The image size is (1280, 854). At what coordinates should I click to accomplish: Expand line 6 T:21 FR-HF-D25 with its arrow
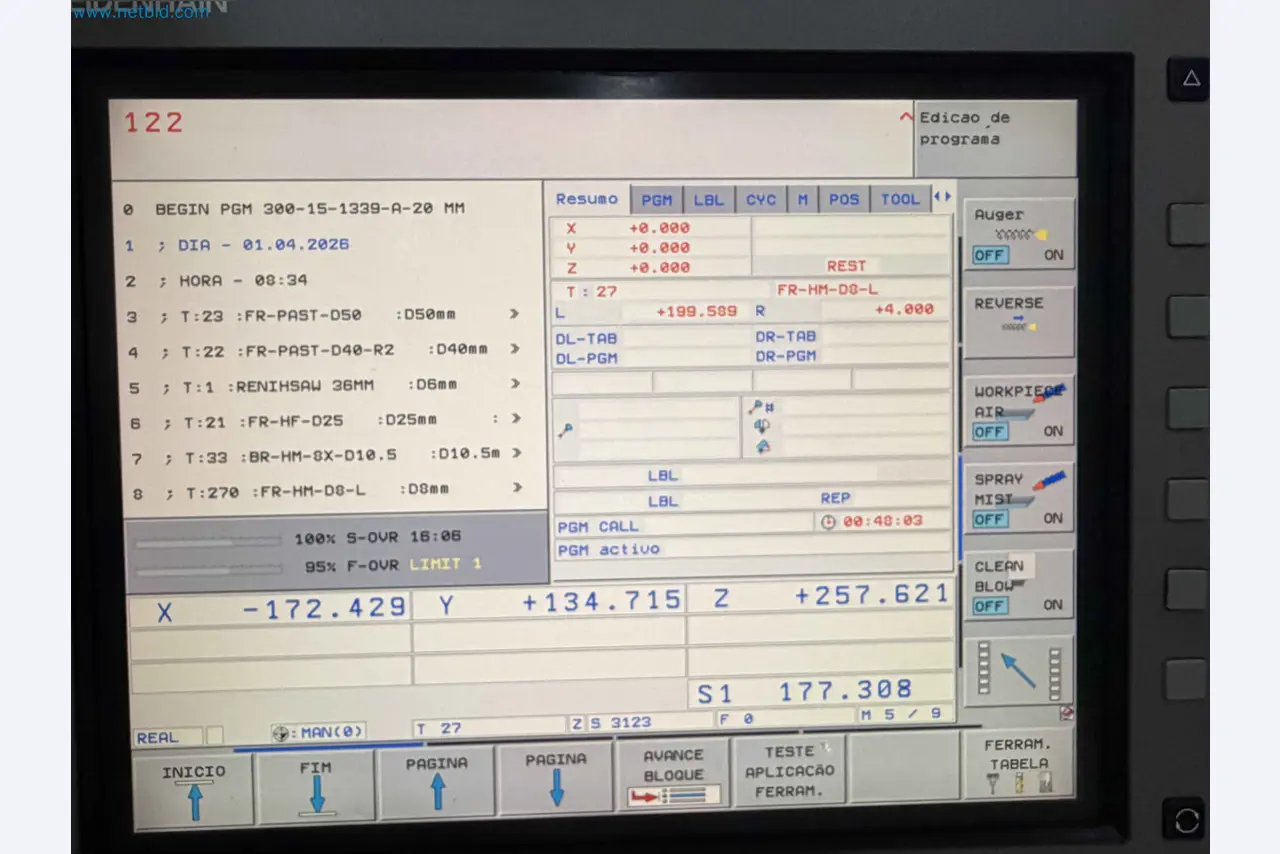point(515,419)
